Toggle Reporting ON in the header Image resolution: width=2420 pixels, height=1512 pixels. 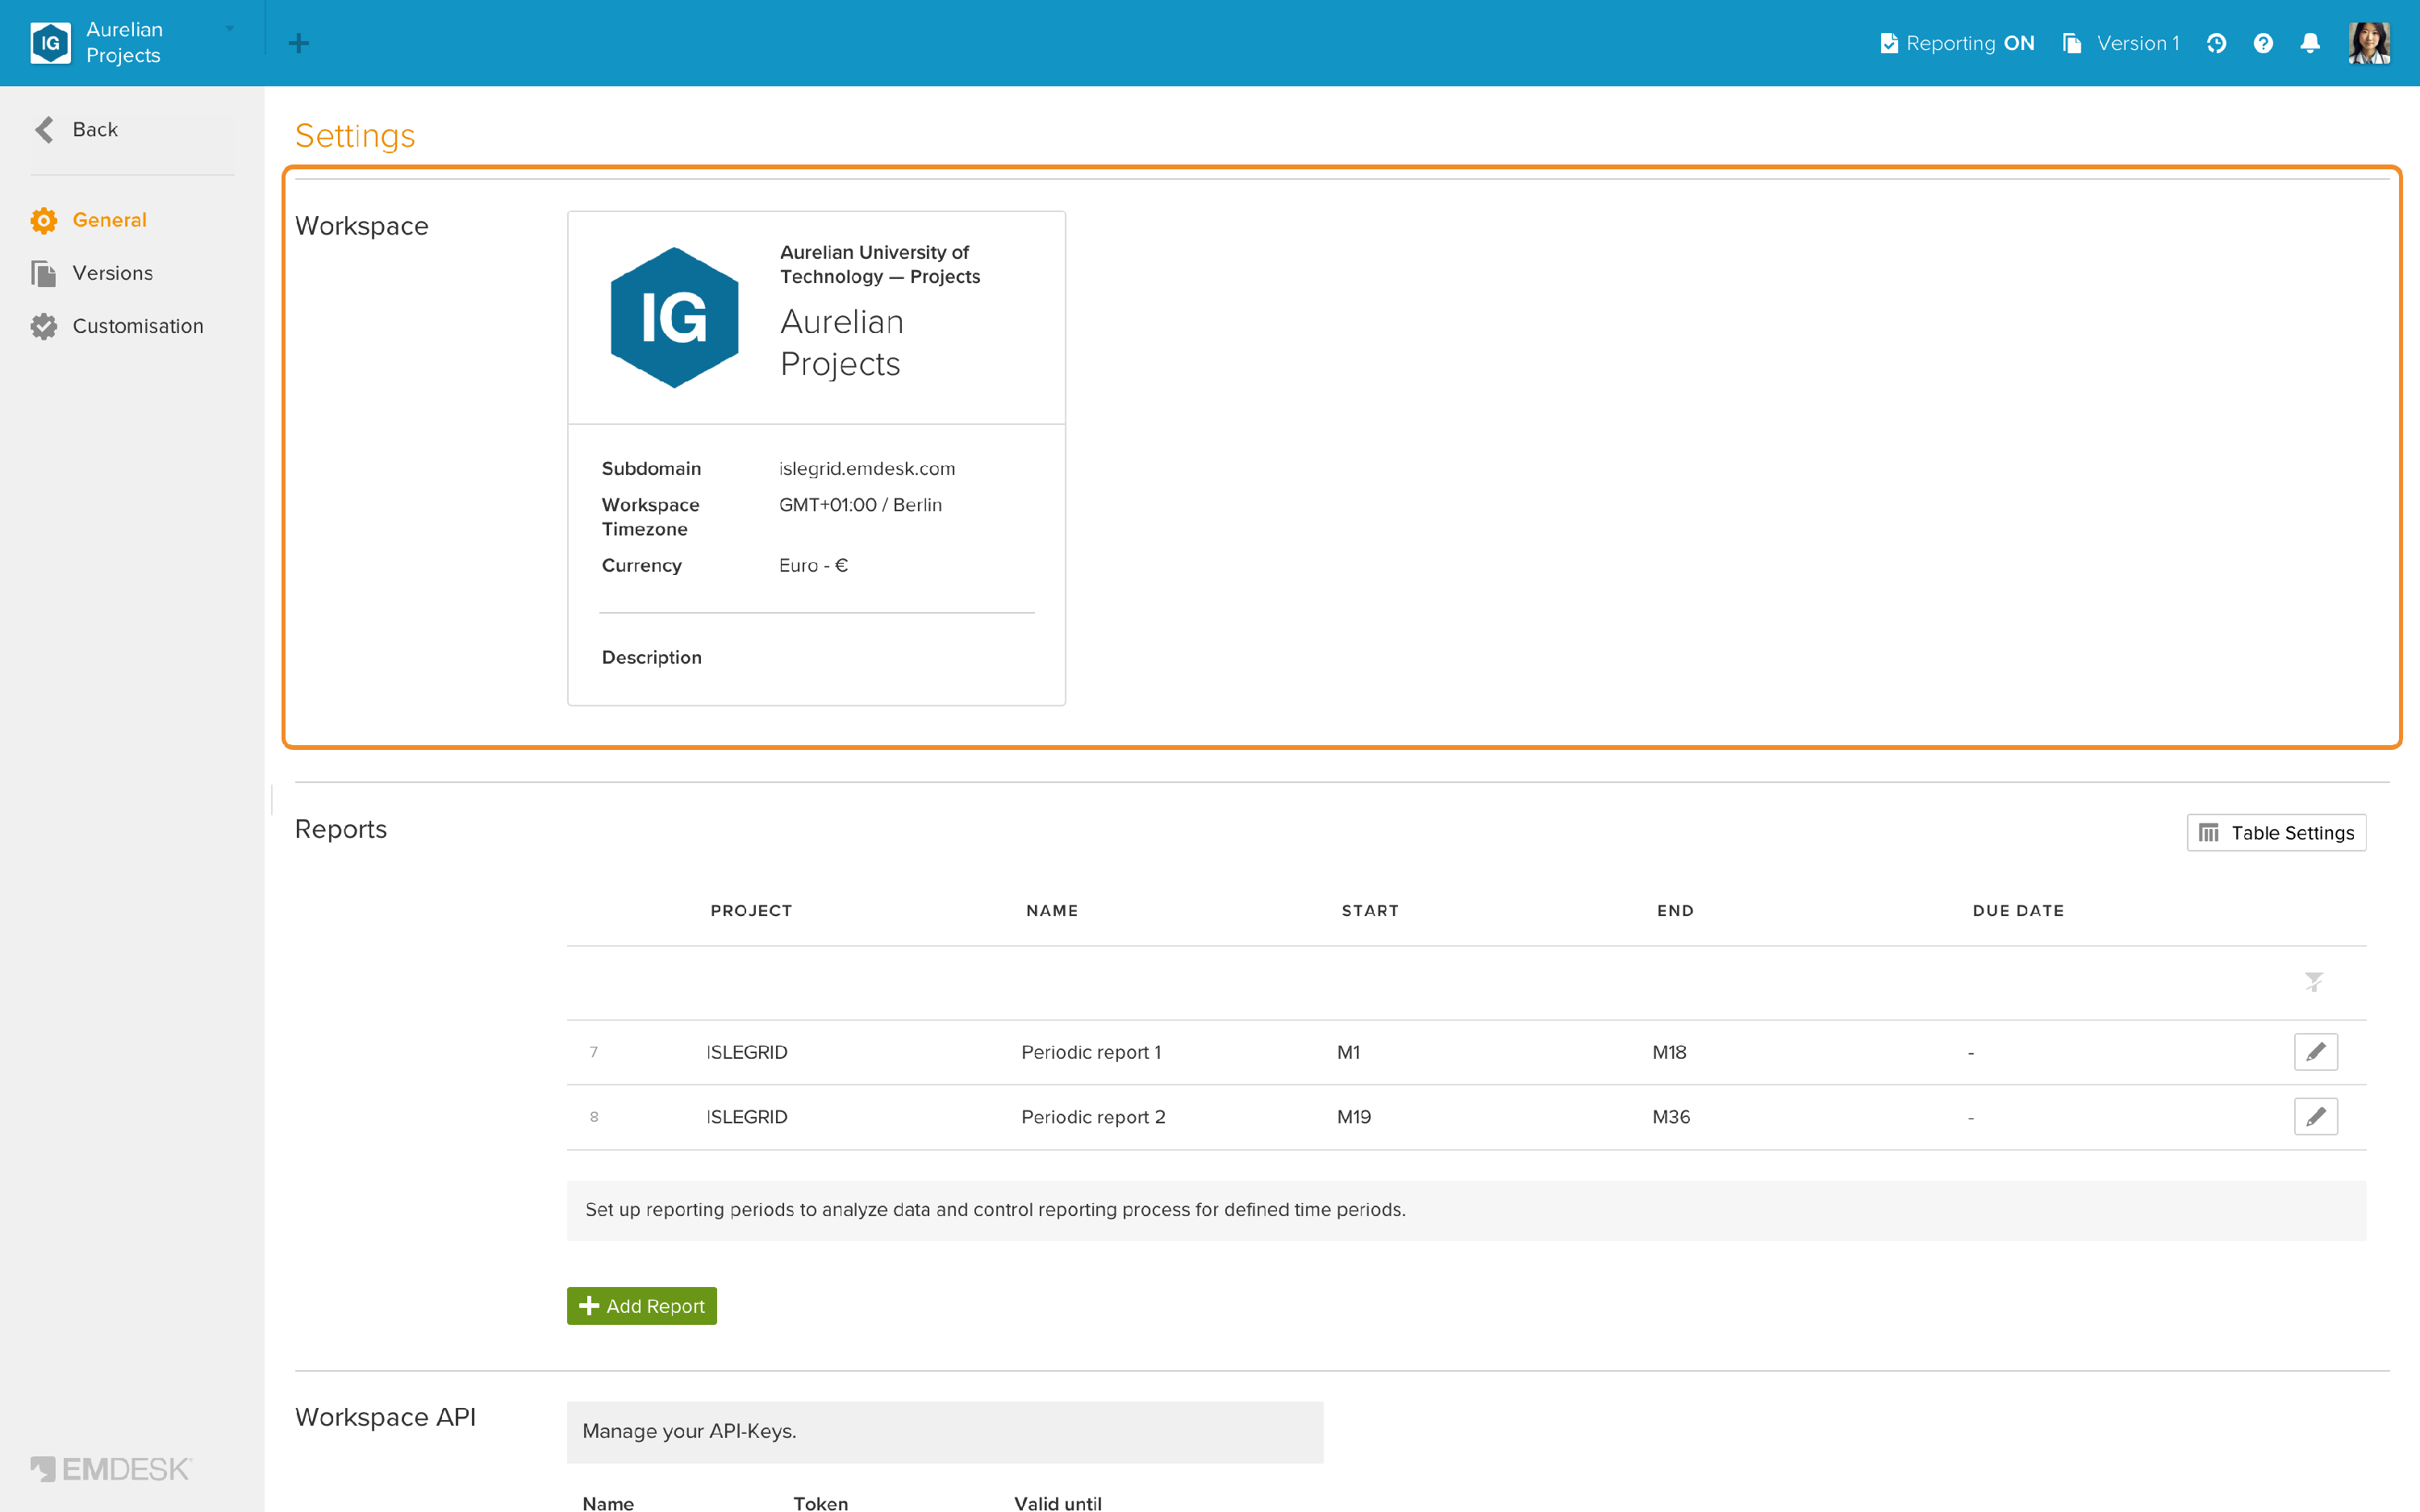coord(1956,43)
